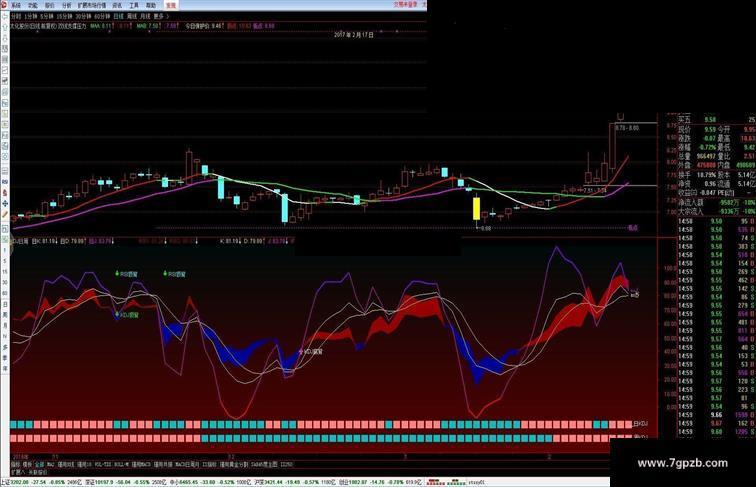Open the 帮助 menu
The width and height of the screenshot is (756, 487).
(x=151, y=5)
